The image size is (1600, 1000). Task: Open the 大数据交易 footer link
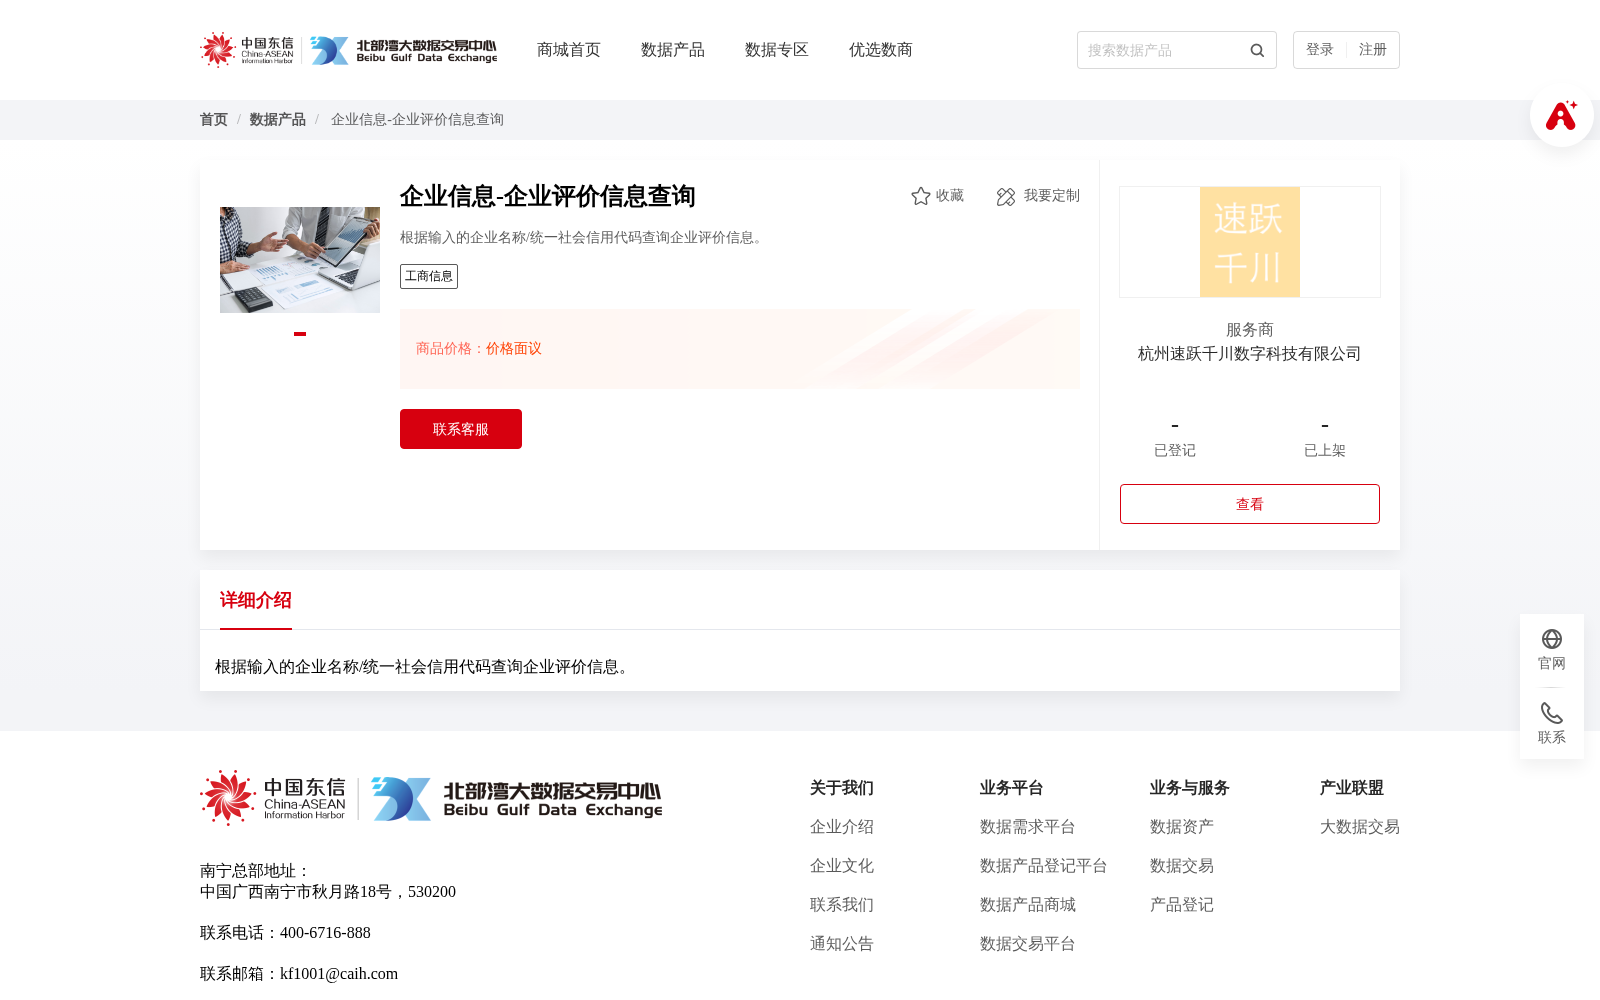click(1360, 827)
